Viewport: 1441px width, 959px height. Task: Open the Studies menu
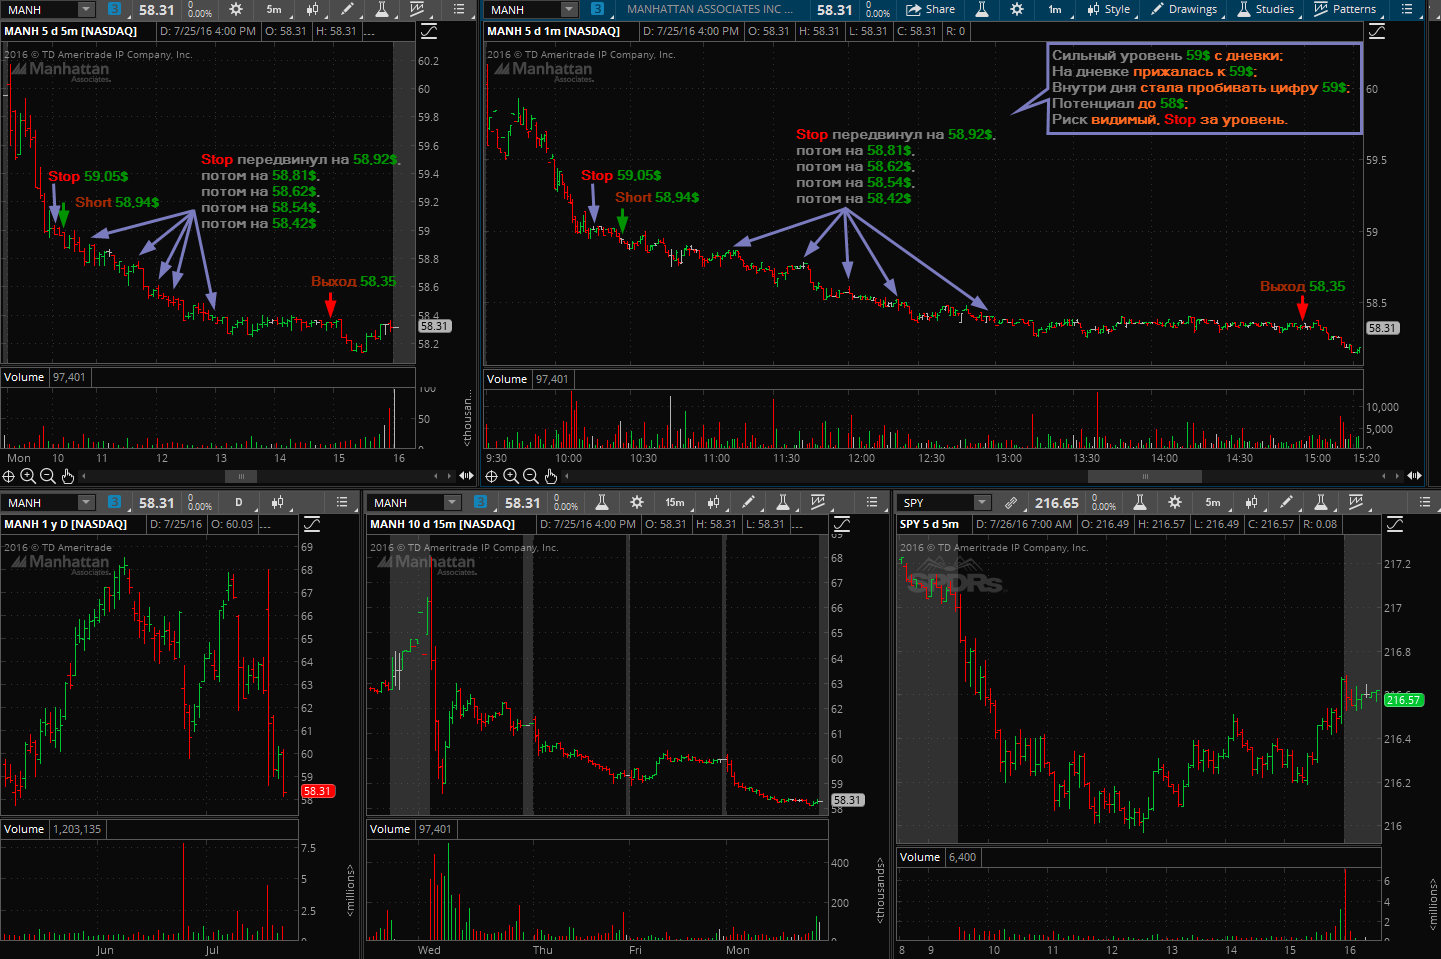coord(1265,9)
